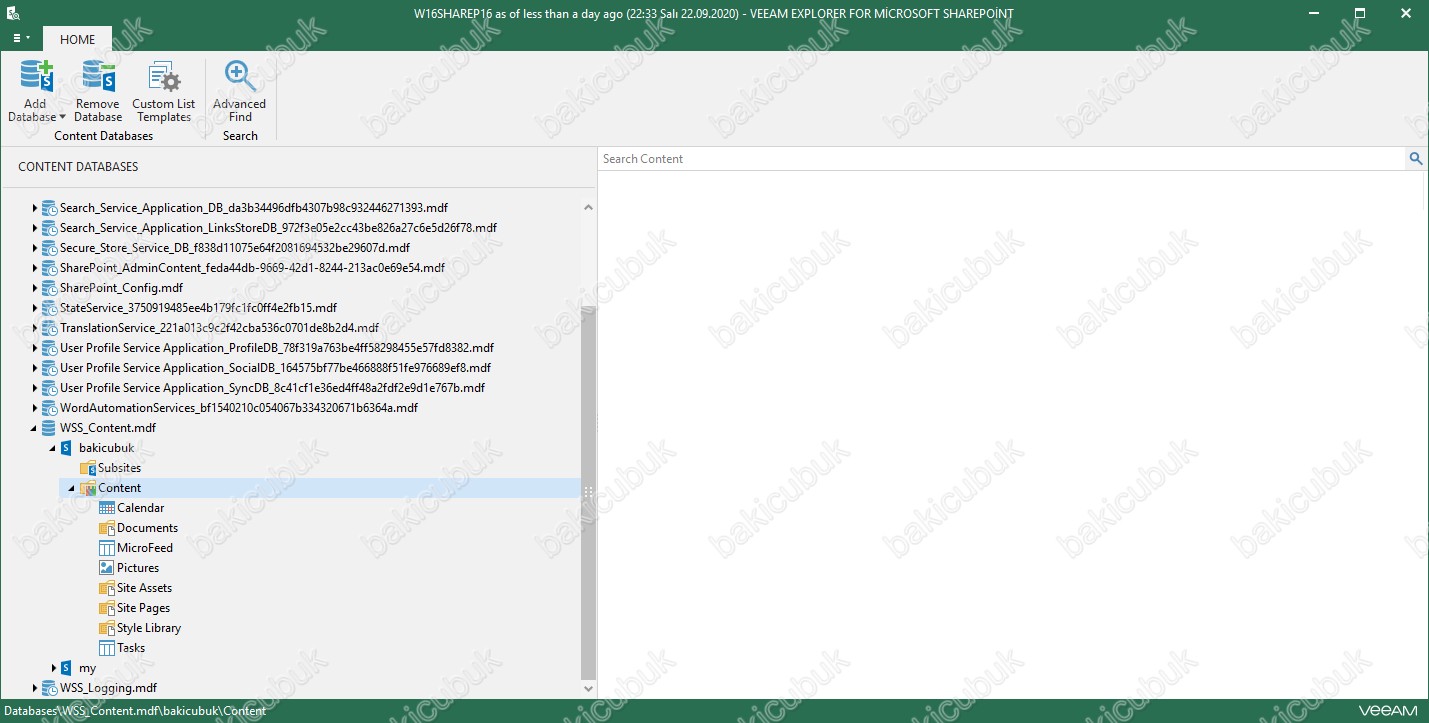1429x723 pixels.
Task: Select User Profile SyncDB label
Action: [x=272, y=388]
